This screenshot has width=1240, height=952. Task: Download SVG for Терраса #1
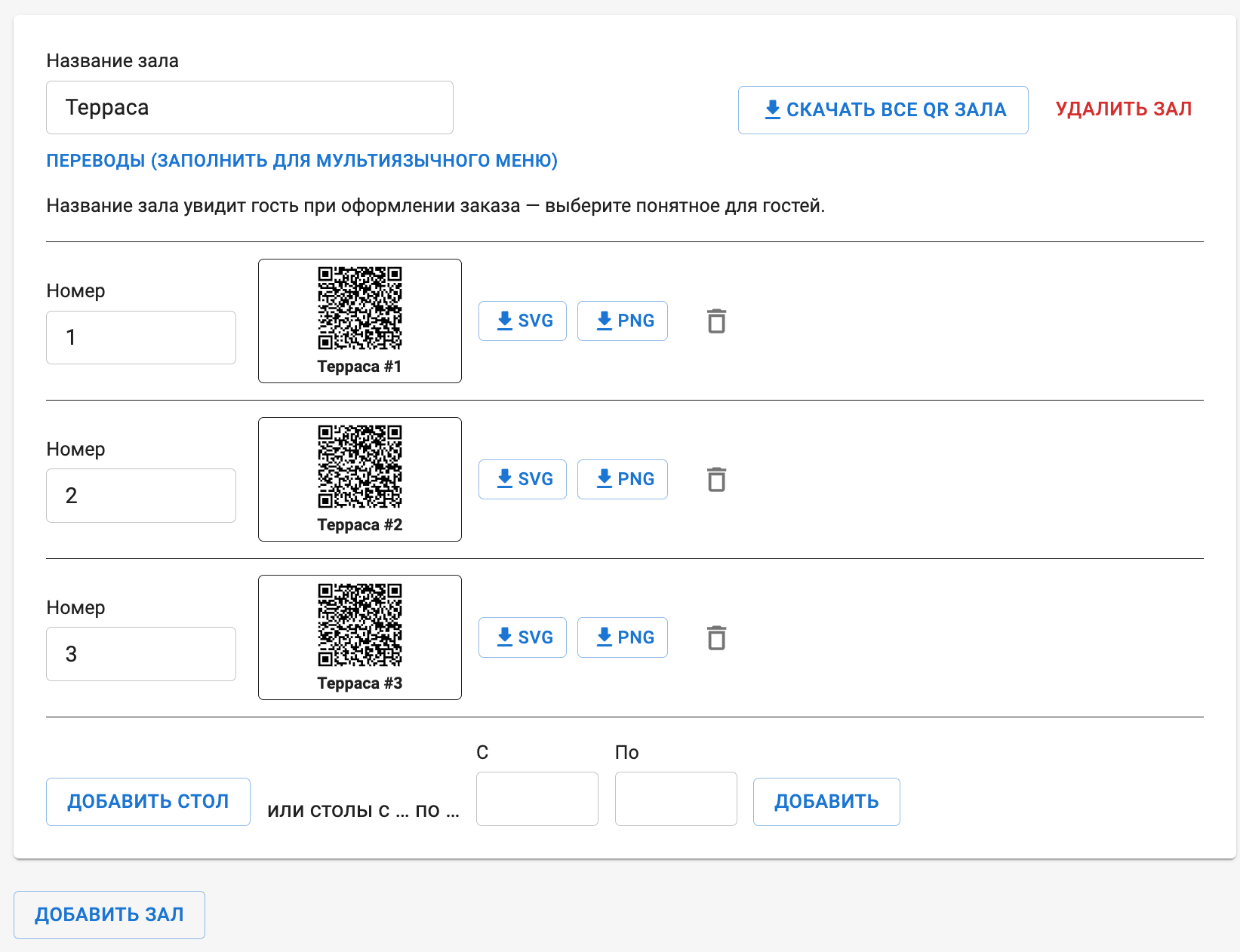pyautogui.click(x=523, y=321)
